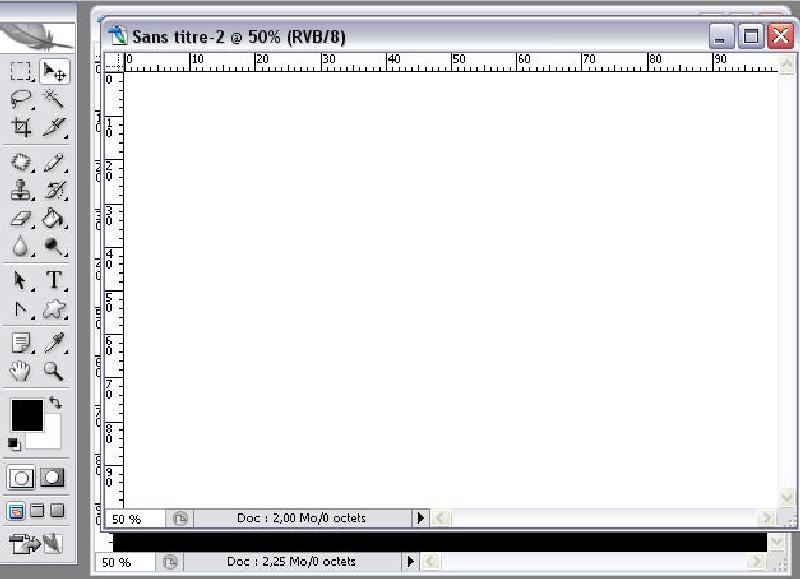Image resolution: width=800 pixels, height=579 pixels.
Task: Select the Lasso tool
Action: coord(20,98)
